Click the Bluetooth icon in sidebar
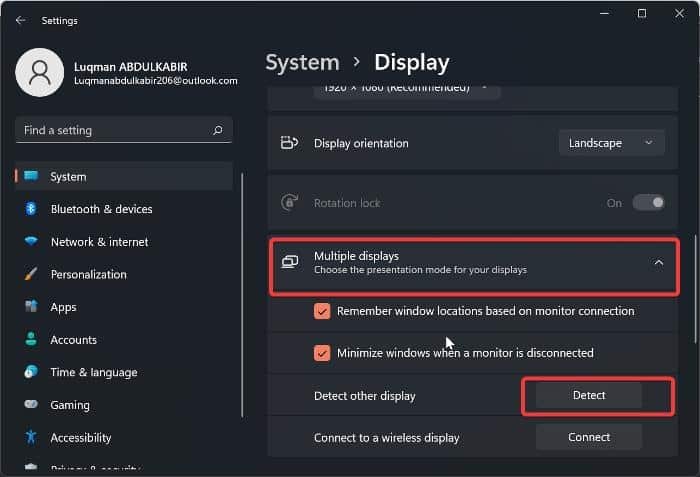Screen dimensions: 700x477 tap(31, 209)
